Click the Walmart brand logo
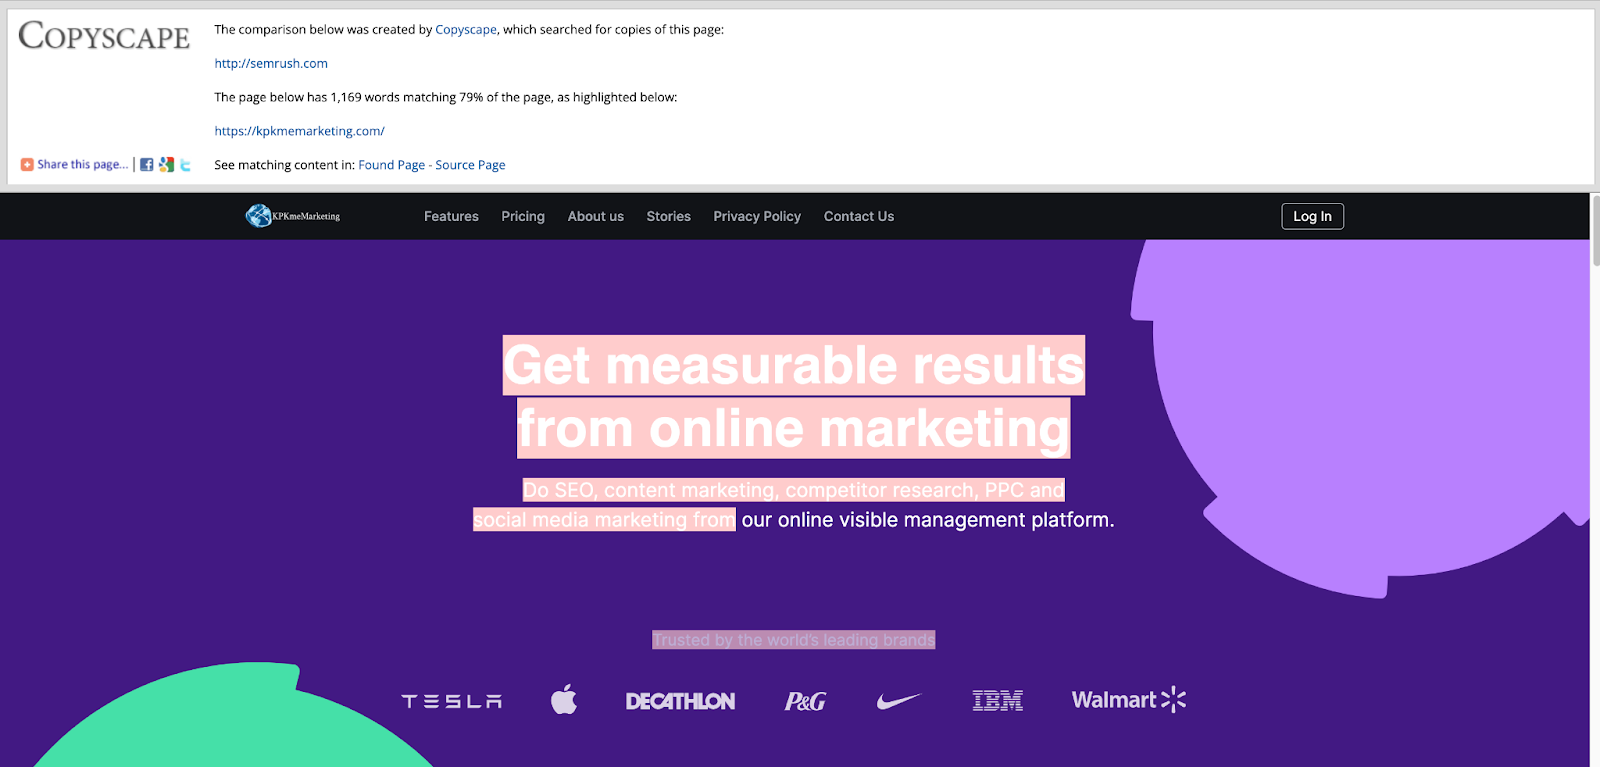The width and height of the screenshot is (1600, 767). (1128, 700)
